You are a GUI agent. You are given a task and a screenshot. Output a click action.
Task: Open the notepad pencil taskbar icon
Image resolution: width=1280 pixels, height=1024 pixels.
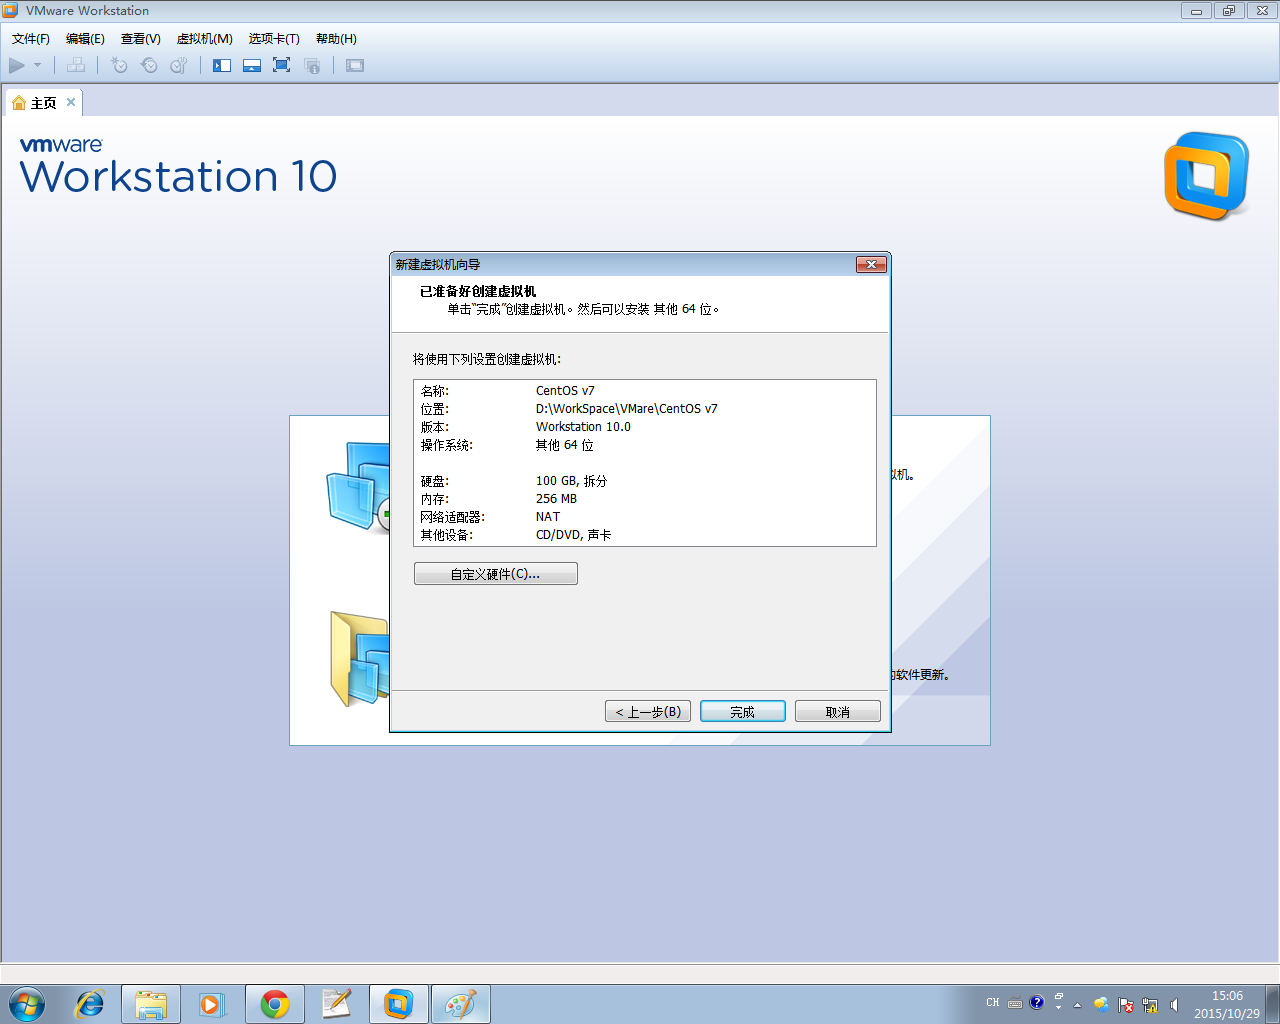[x=337, y=1004]
